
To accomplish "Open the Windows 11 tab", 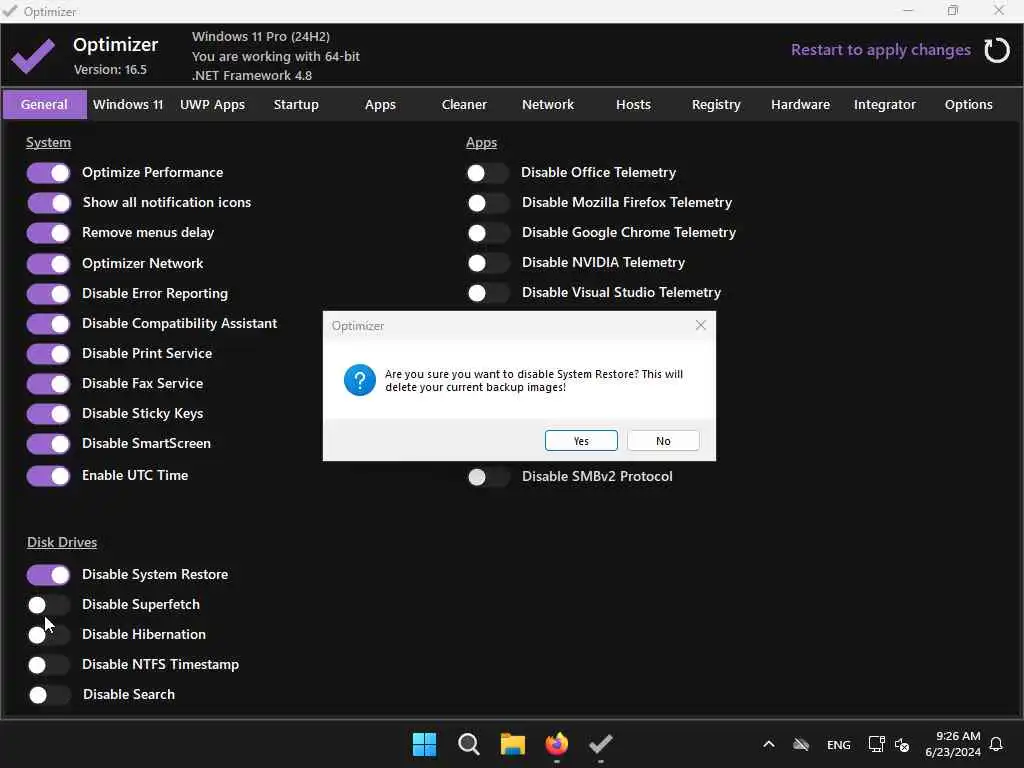I will tap(128, 104).
